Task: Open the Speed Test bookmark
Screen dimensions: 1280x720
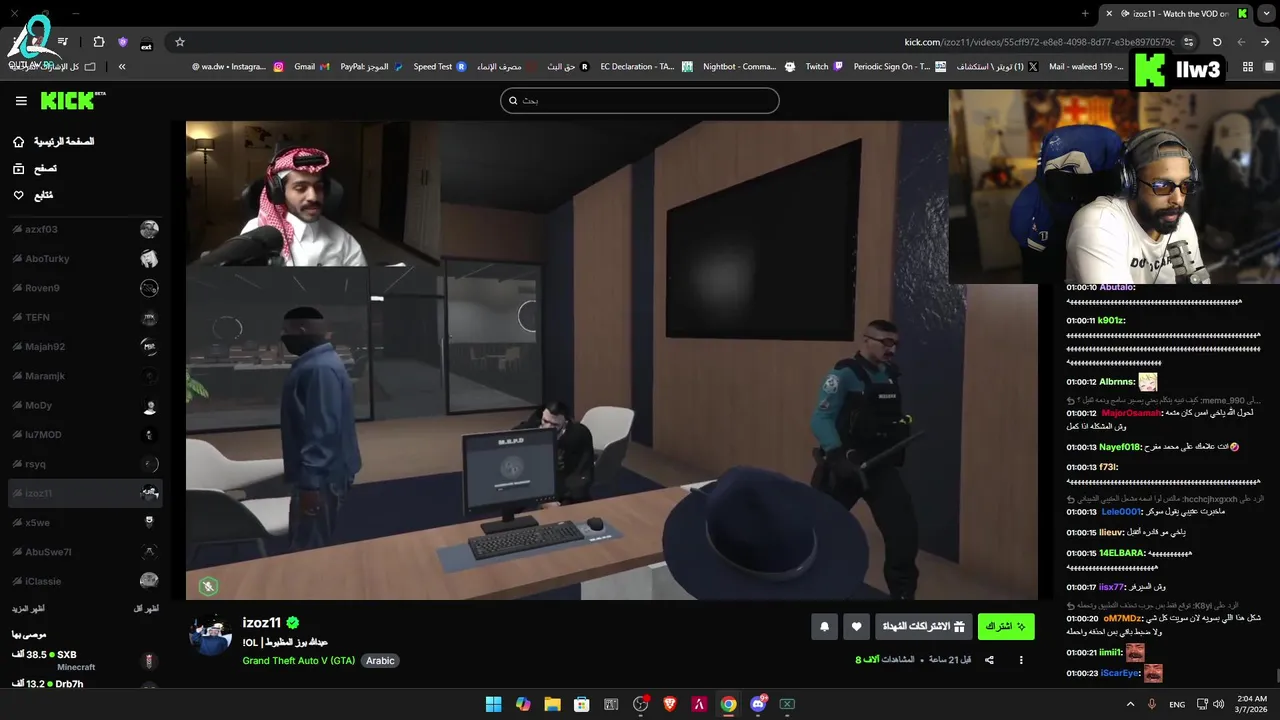Action: (x=439, y=67)
